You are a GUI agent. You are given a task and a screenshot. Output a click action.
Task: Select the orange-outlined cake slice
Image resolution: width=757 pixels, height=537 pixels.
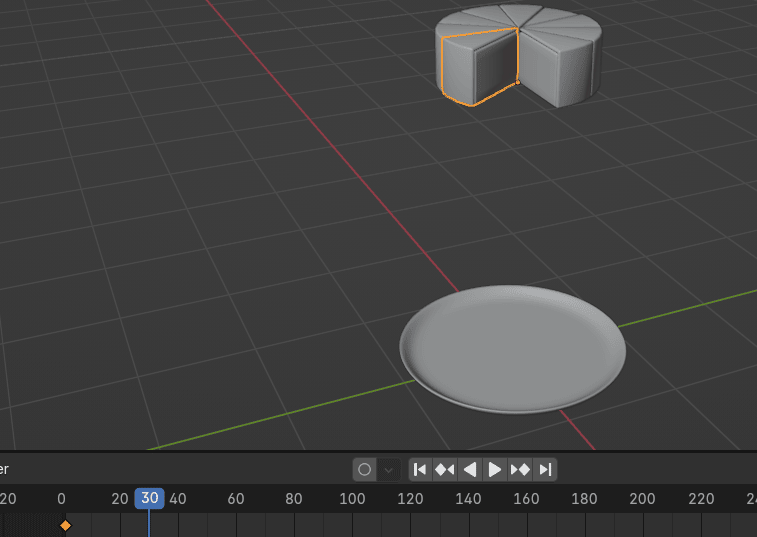474,68
